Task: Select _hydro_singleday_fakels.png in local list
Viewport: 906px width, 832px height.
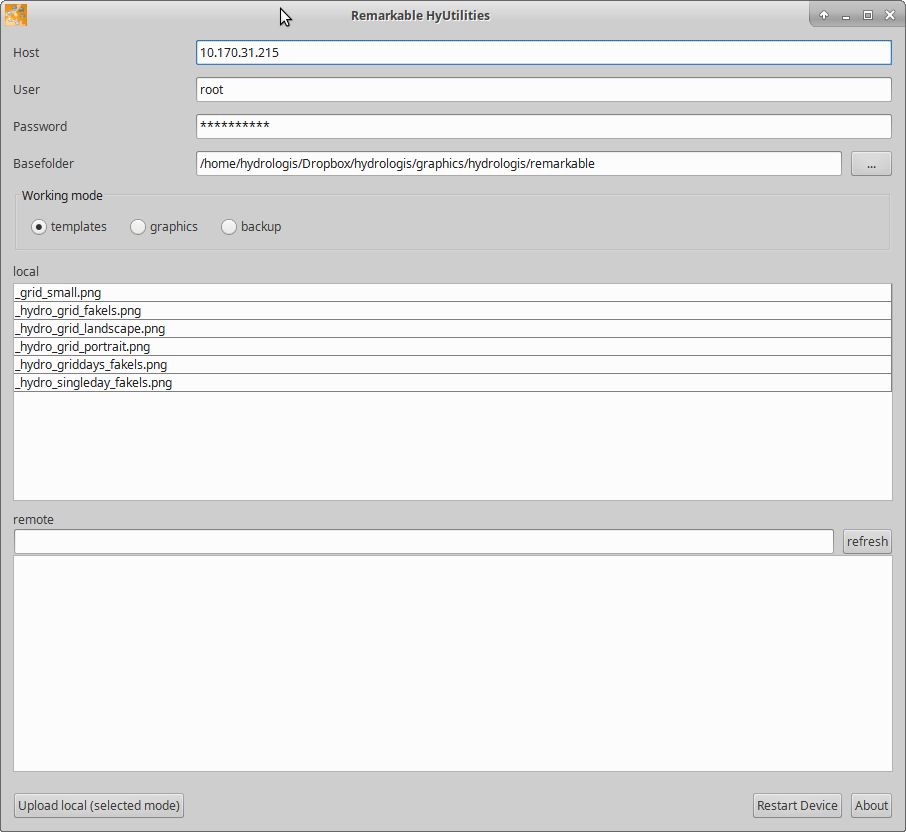Action: pyautogui.click(x=452, y=382)
